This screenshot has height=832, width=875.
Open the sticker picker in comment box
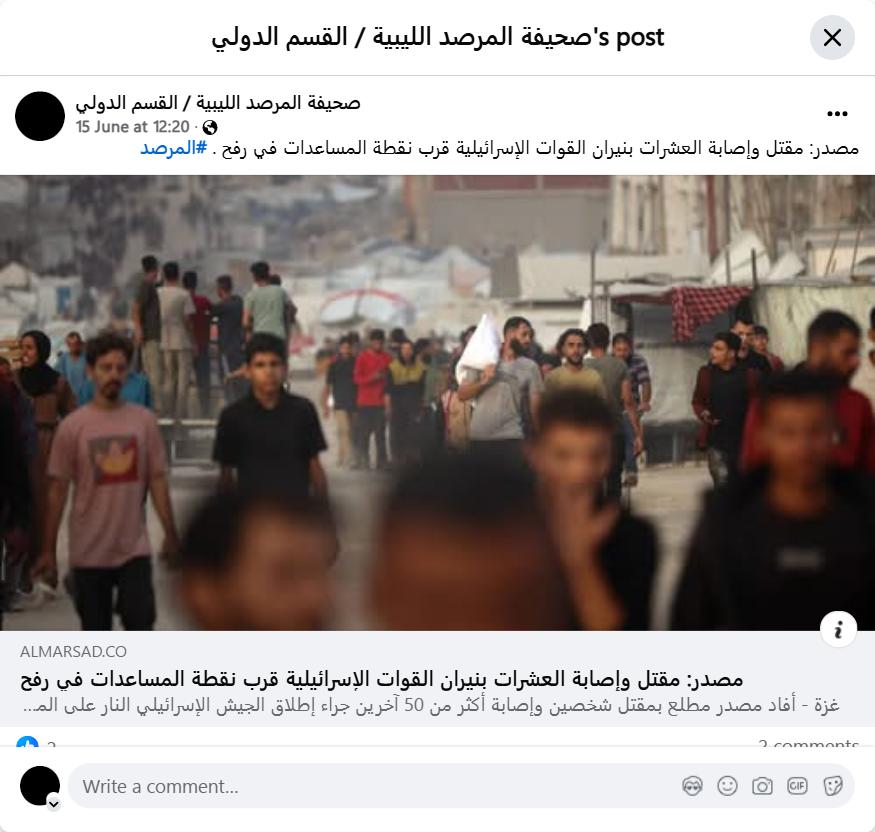(832, 786)
